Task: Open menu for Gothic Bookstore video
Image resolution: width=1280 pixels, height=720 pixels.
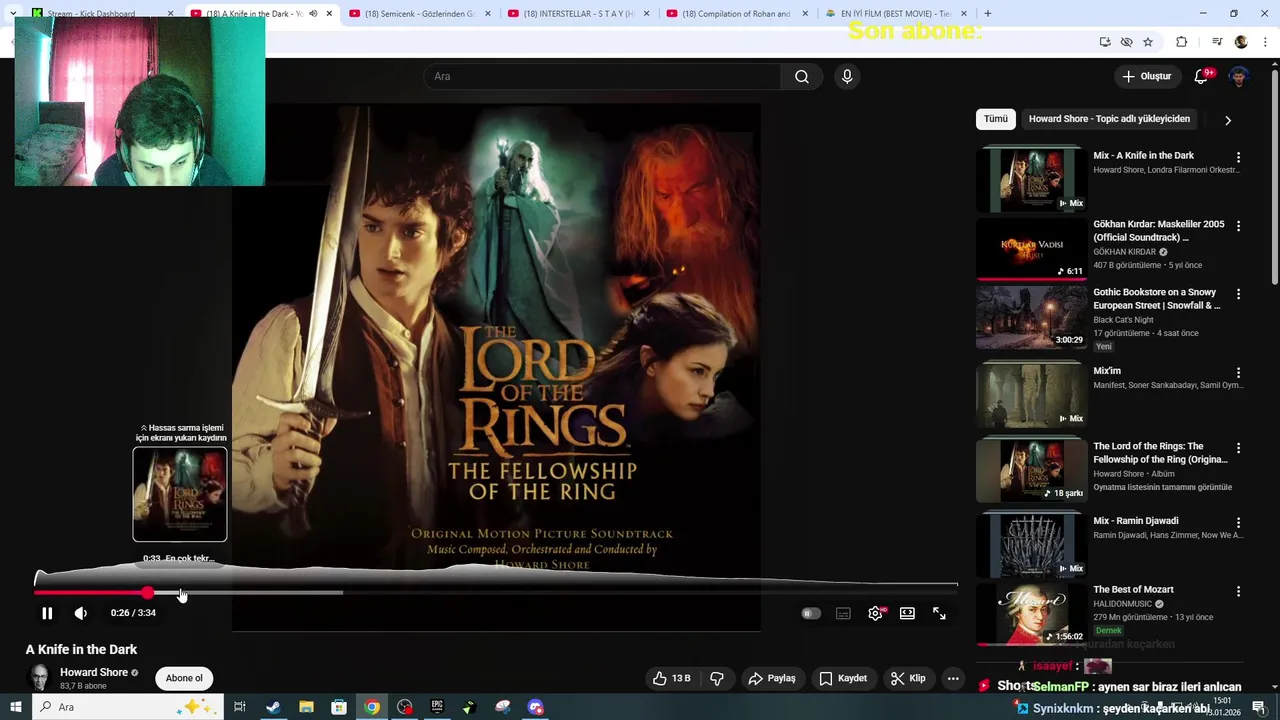Action: click(x=1238, y=295)
